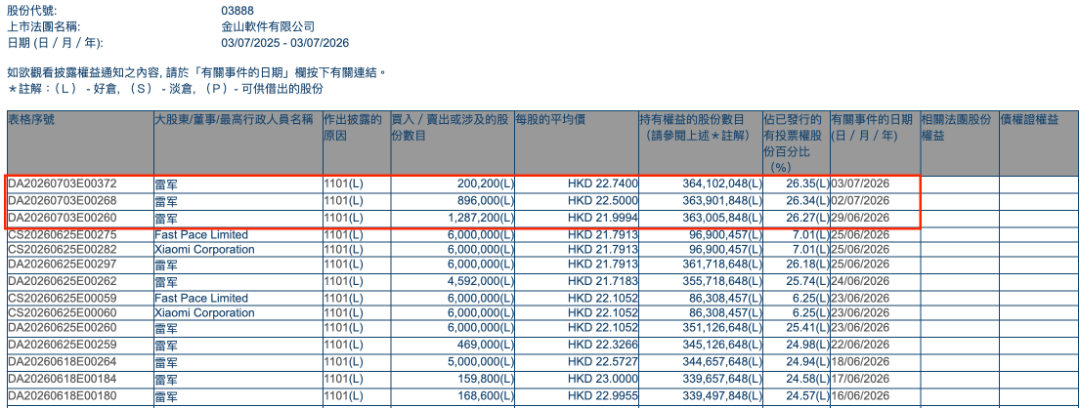1080x408 pixels.
Task: Open 23/06/2026 link in row CS20260625E00060
Action: coord(862,313)
